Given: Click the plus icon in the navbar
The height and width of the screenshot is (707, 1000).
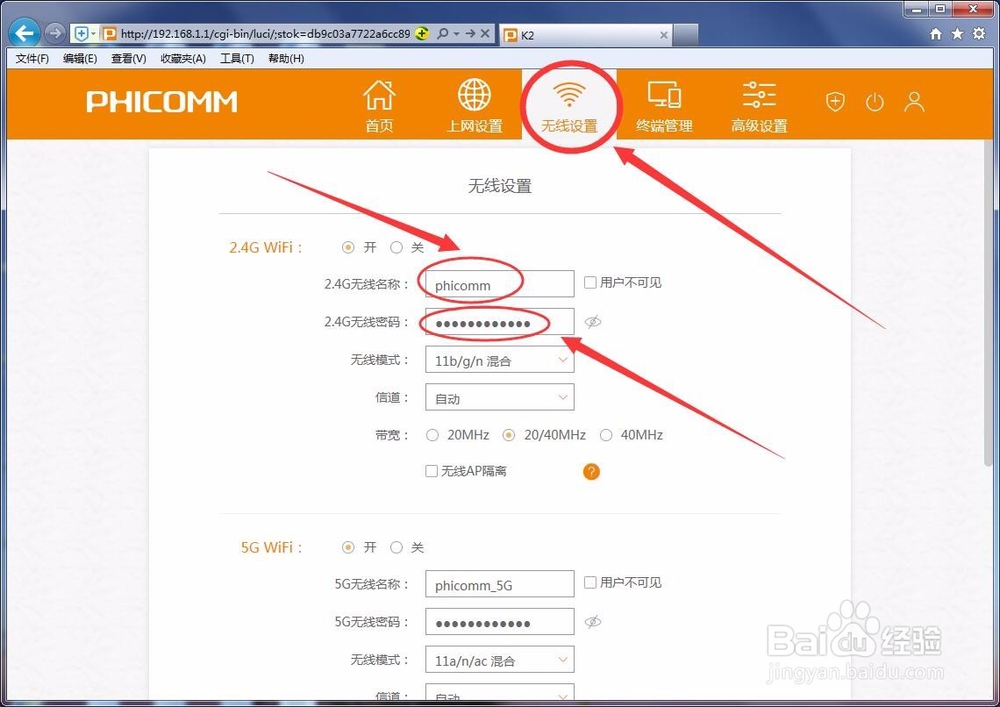Looking at the screenshot, I should pos(835,101).
